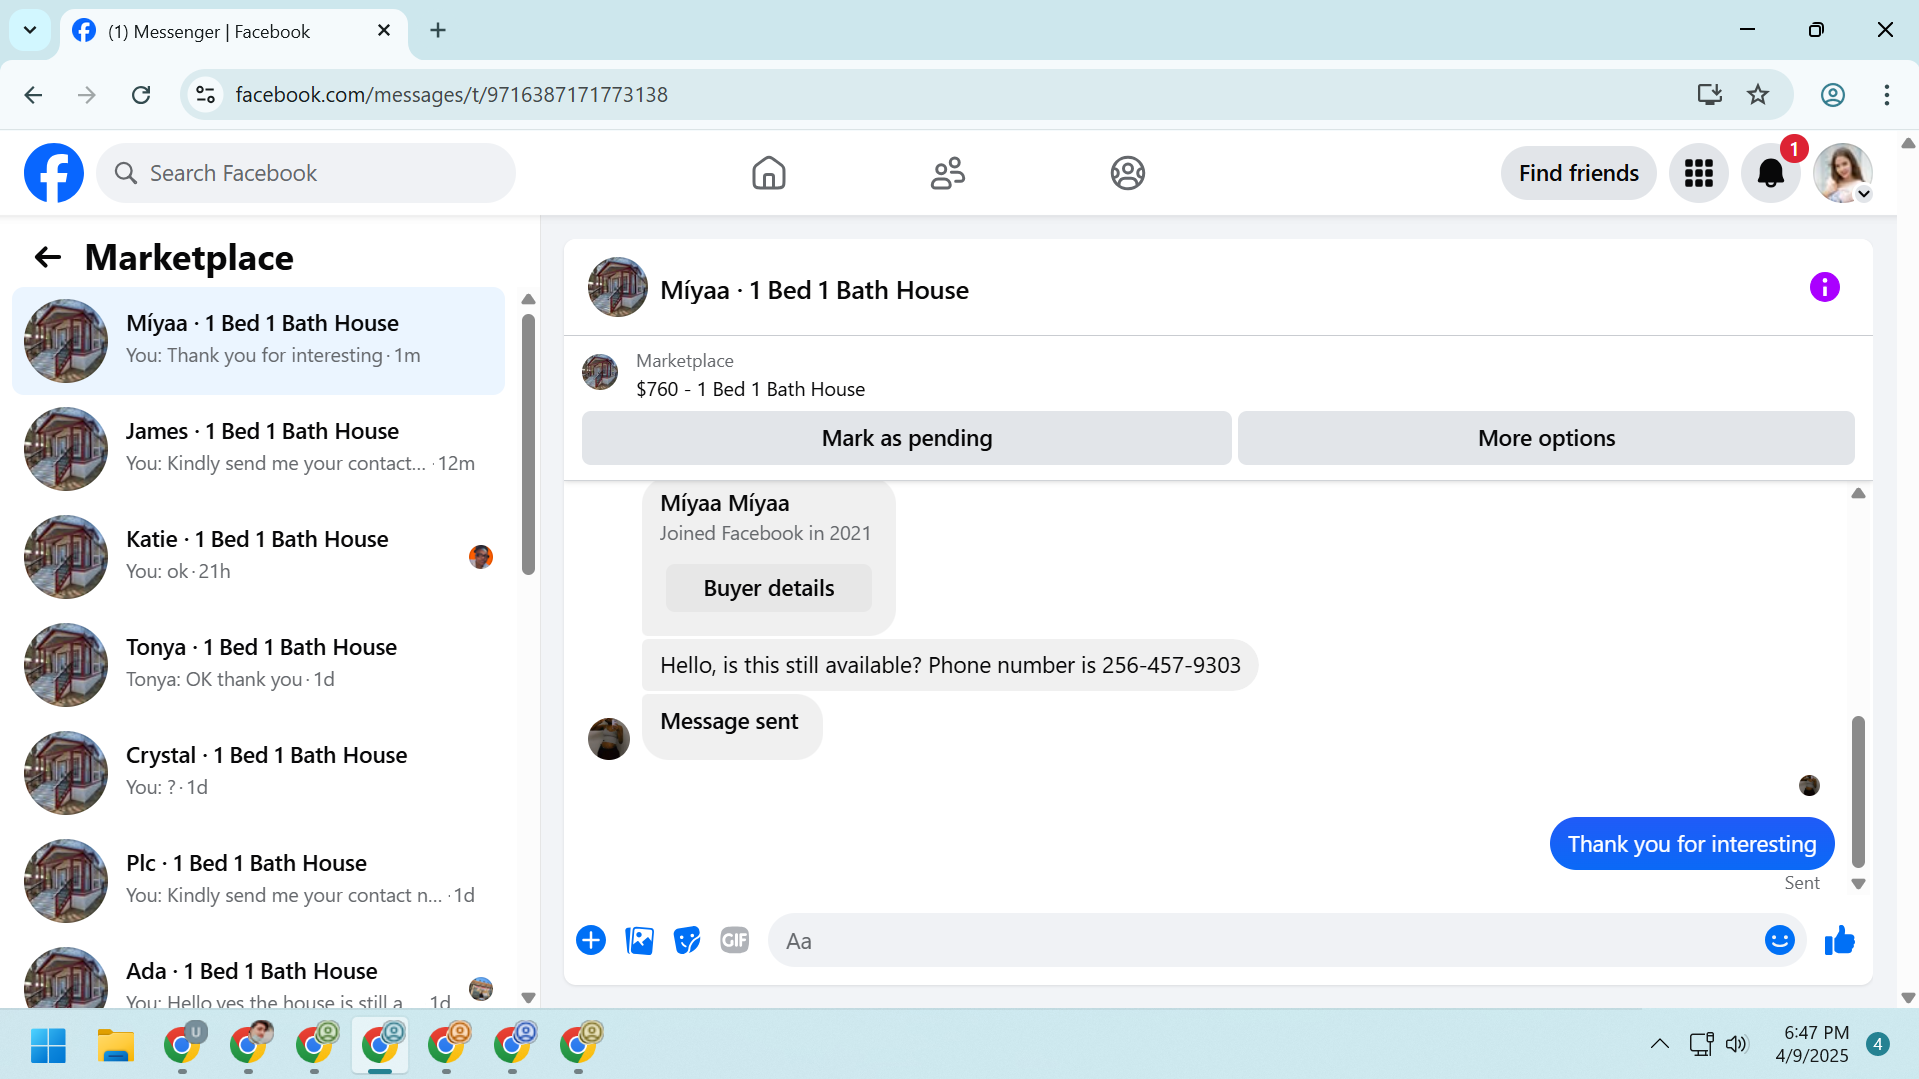Viewport: 1919px width, 1079px height.
Task: Go forward in browser history
Action: [x=87, y=95]
